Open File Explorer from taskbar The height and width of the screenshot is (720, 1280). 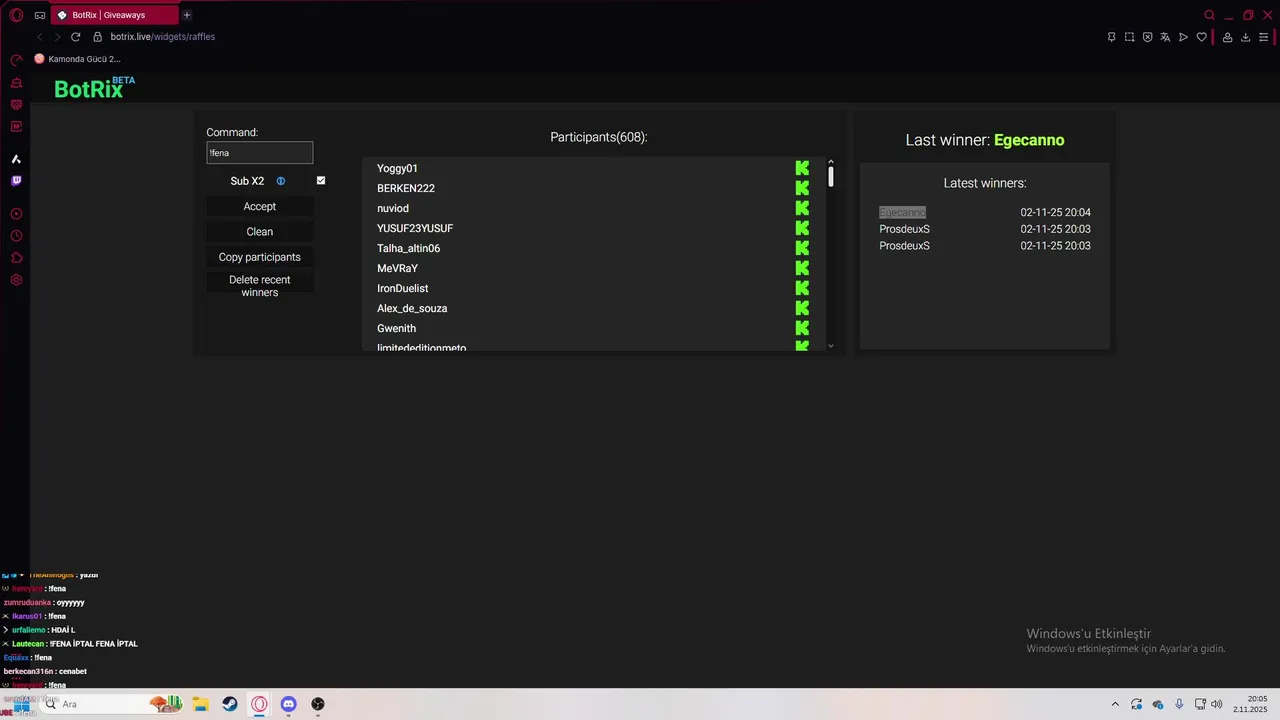tap(200, 704)
